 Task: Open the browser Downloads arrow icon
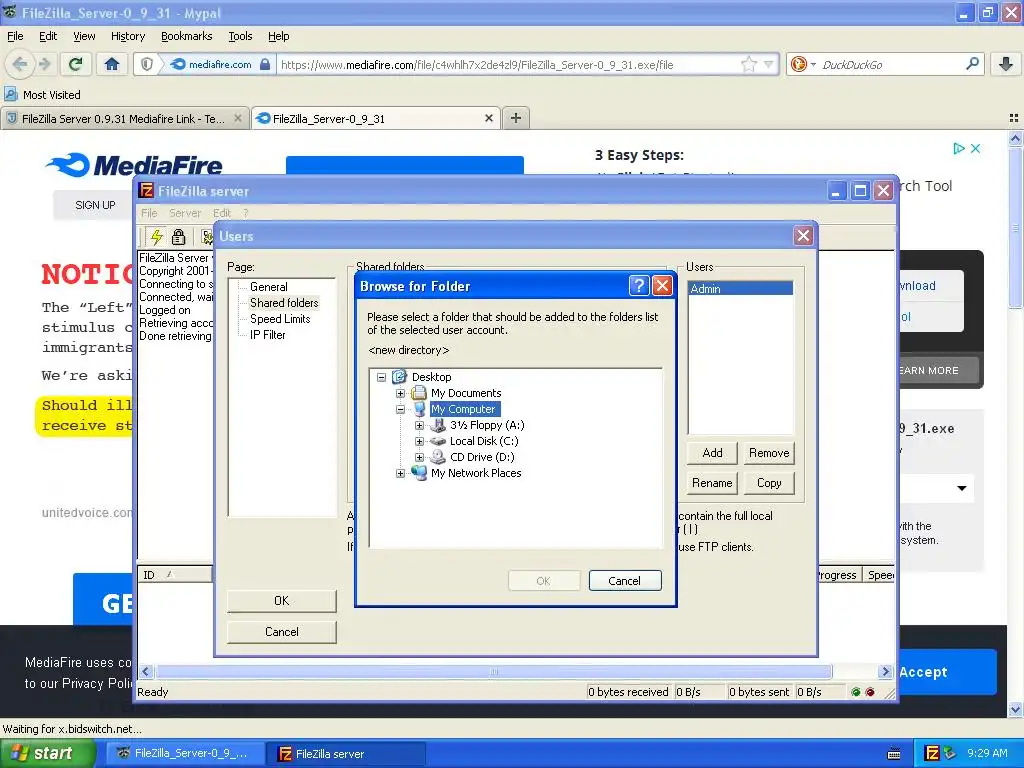(x=1006, y=64)
